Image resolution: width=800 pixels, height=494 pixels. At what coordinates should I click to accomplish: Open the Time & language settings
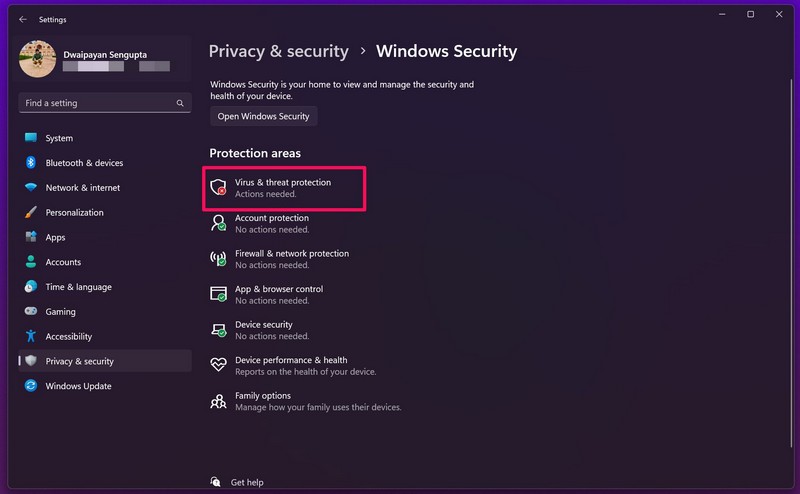pos(78,287)
